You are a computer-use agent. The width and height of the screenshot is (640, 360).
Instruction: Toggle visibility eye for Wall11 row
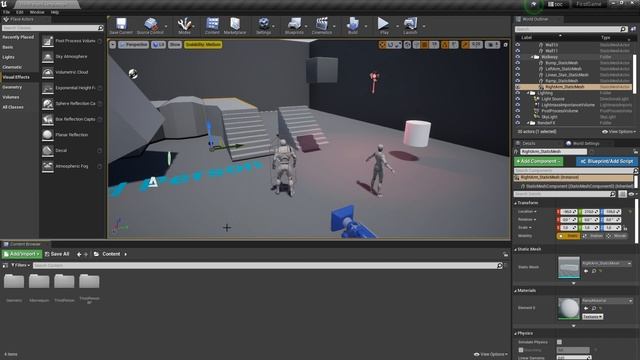click(518, 51)
